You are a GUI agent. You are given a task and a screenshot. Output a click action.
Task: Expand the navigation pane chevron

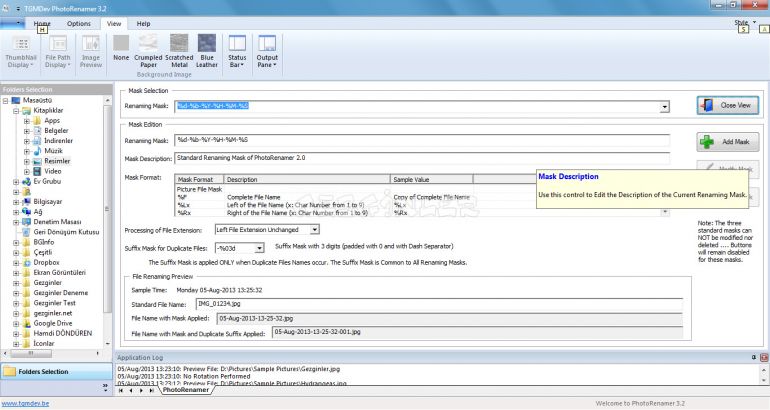[105, 387]
